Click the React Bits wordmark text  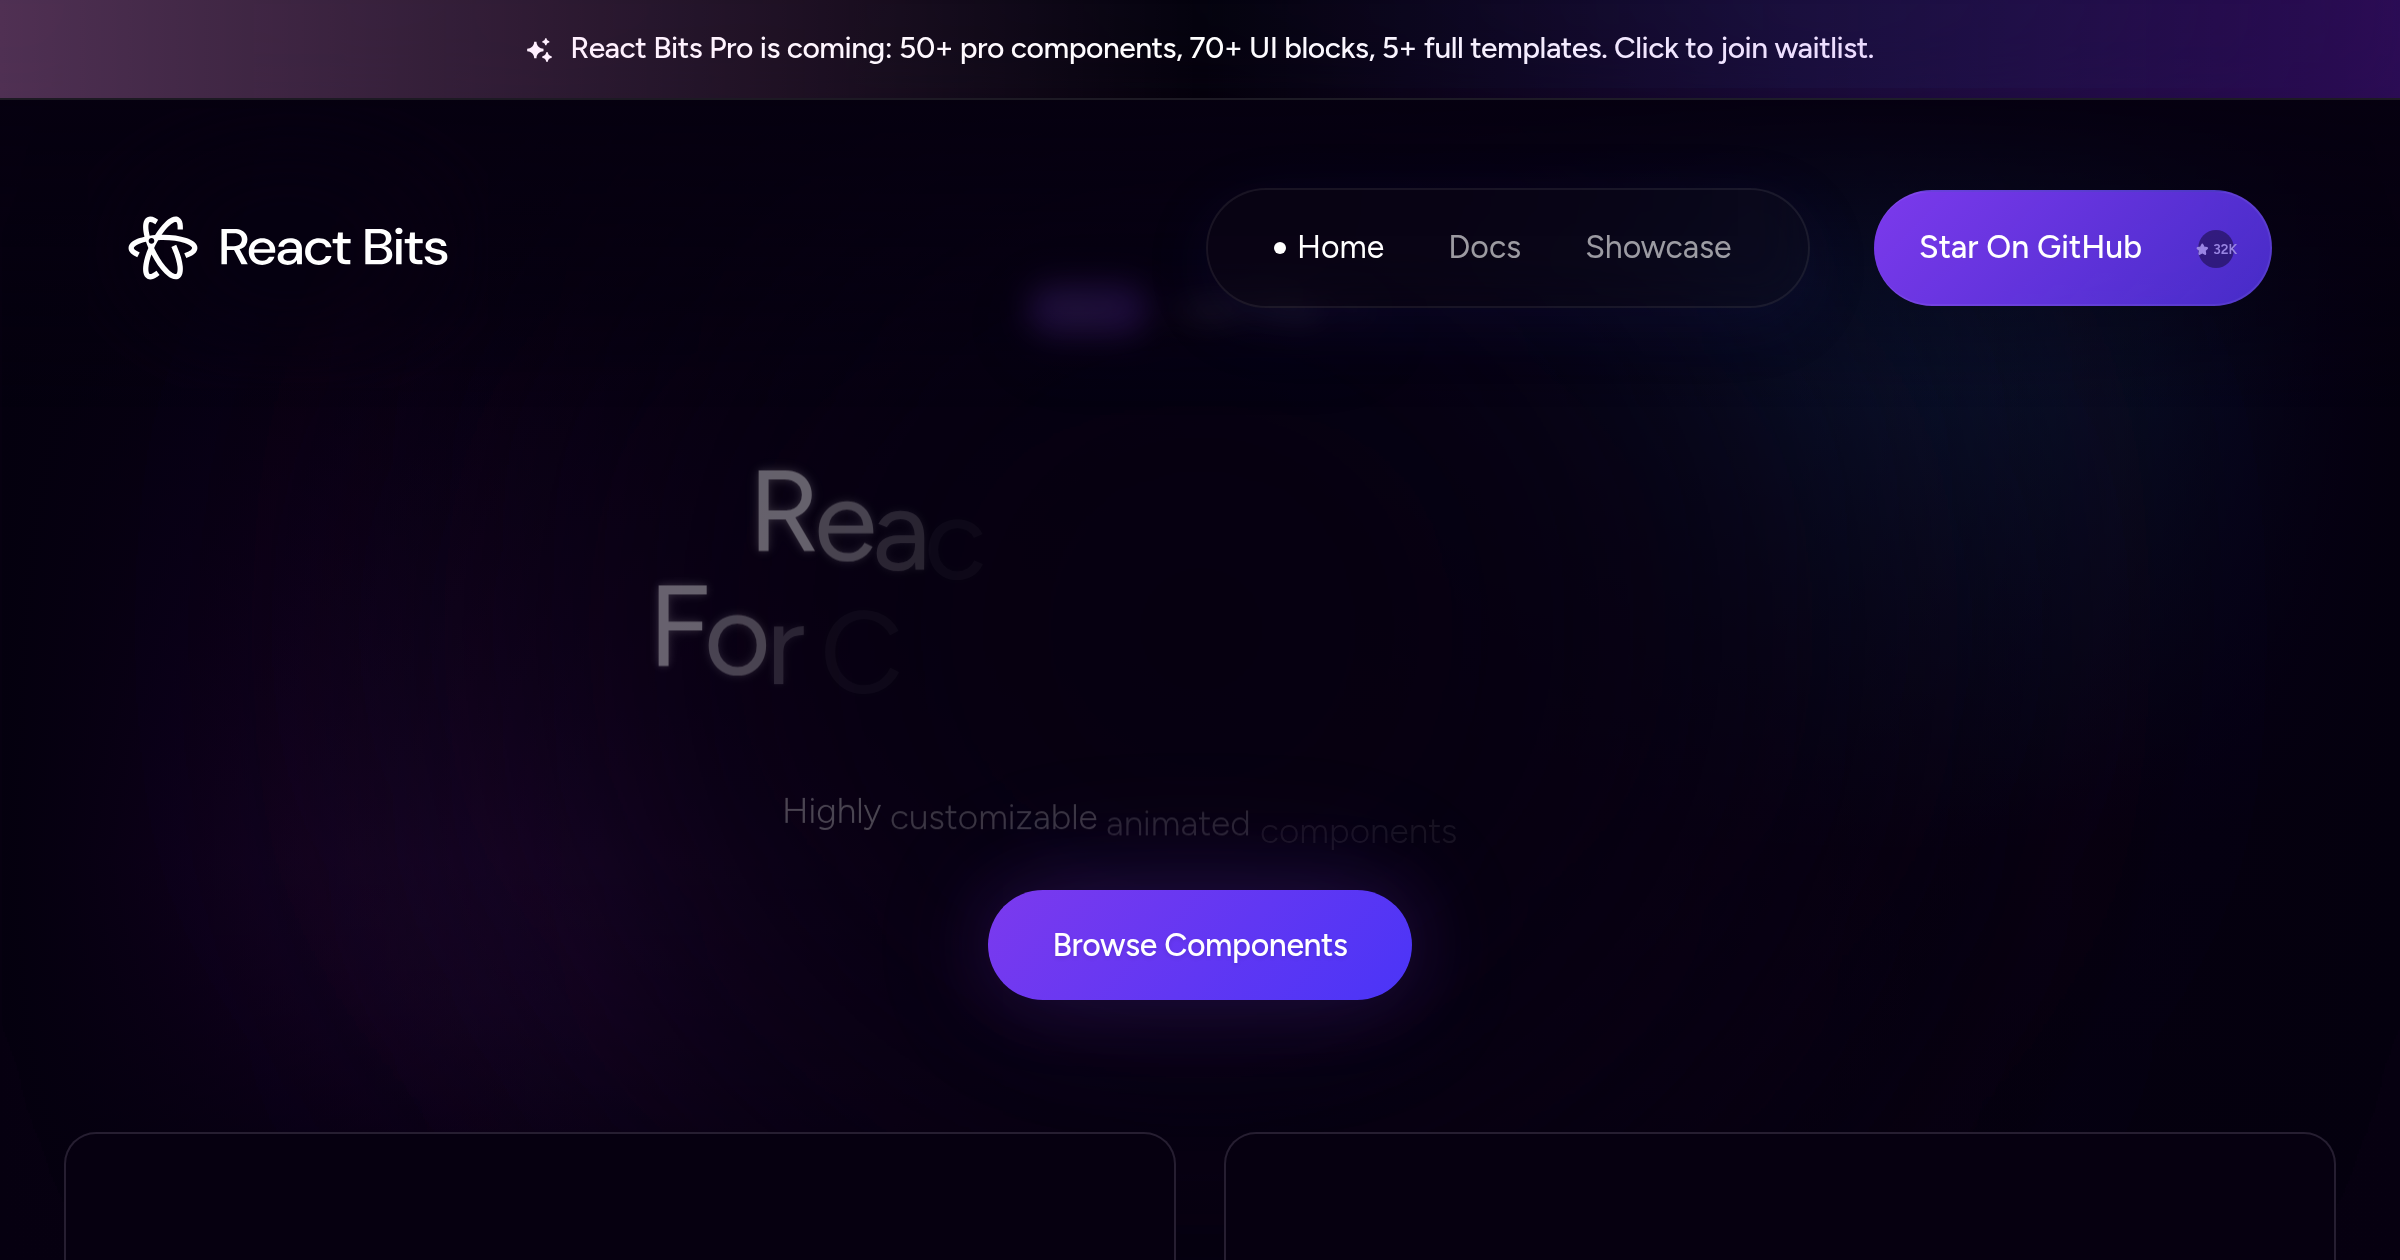click(x=333, y=248)
